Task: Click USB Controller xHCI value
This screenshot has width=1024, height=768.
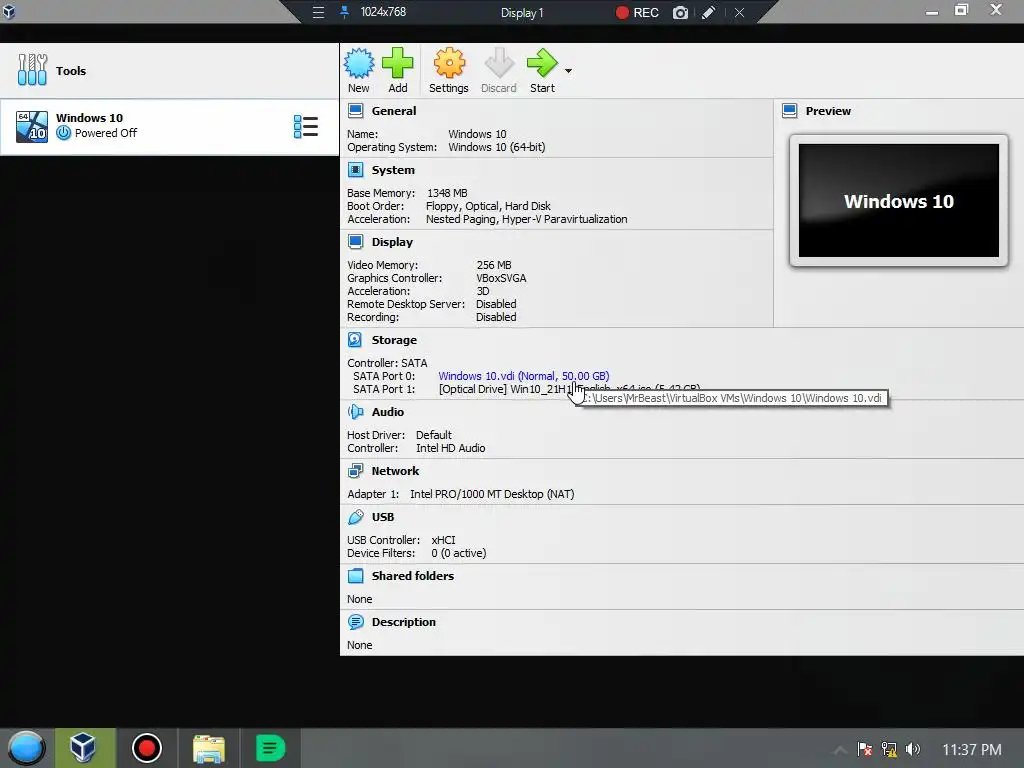Action: (x=443, y=540)
